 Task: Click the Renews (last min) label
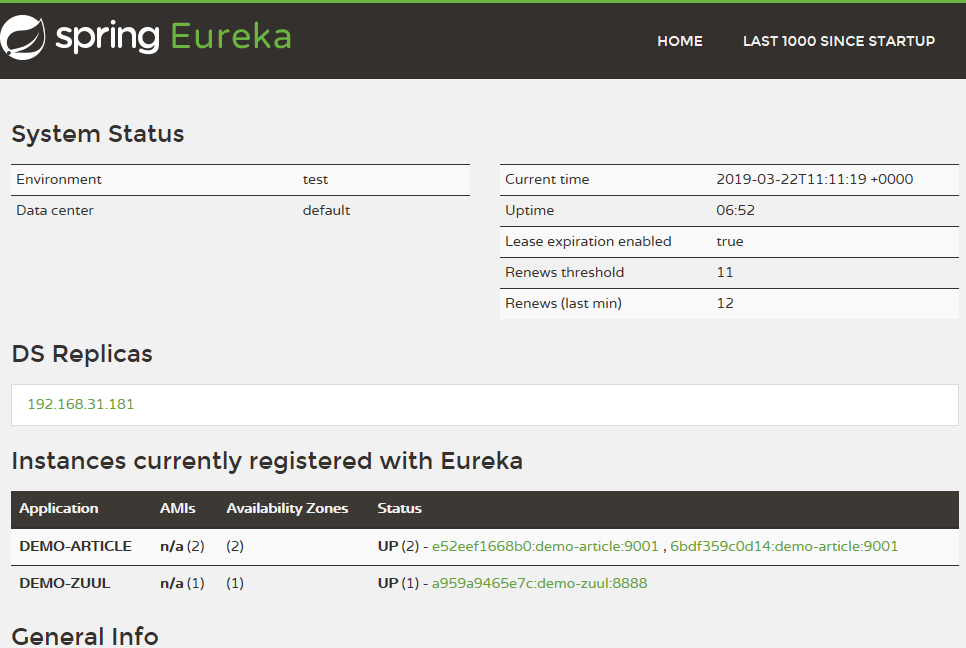564,303
